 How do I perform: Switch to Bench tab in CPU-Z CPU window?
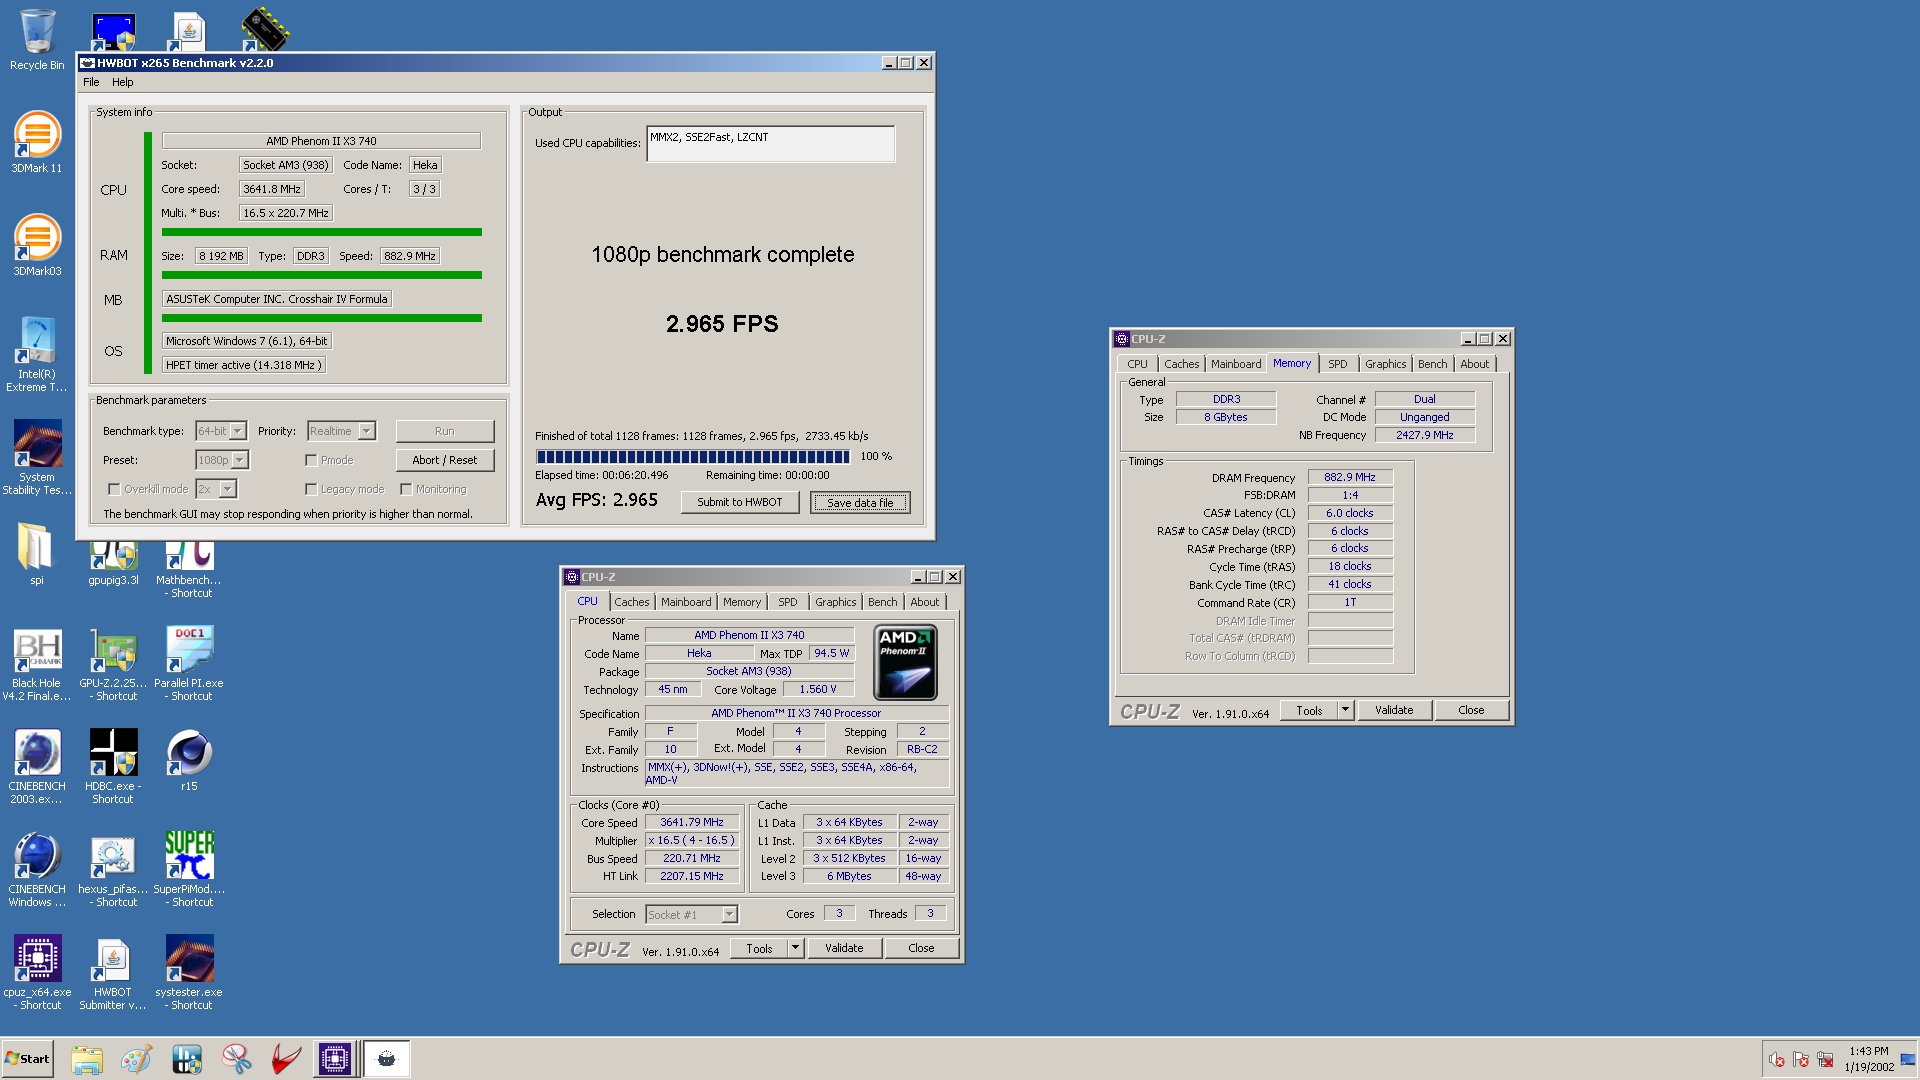click(882, 602)
